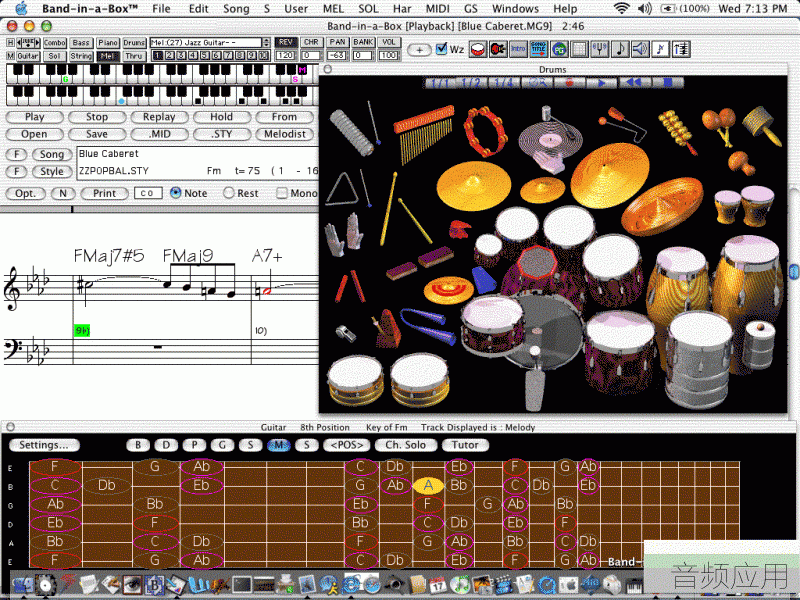Open guitar Settings dialog
Image resolution: width=800 pixels, height=600 pixels.
(44, 445)
